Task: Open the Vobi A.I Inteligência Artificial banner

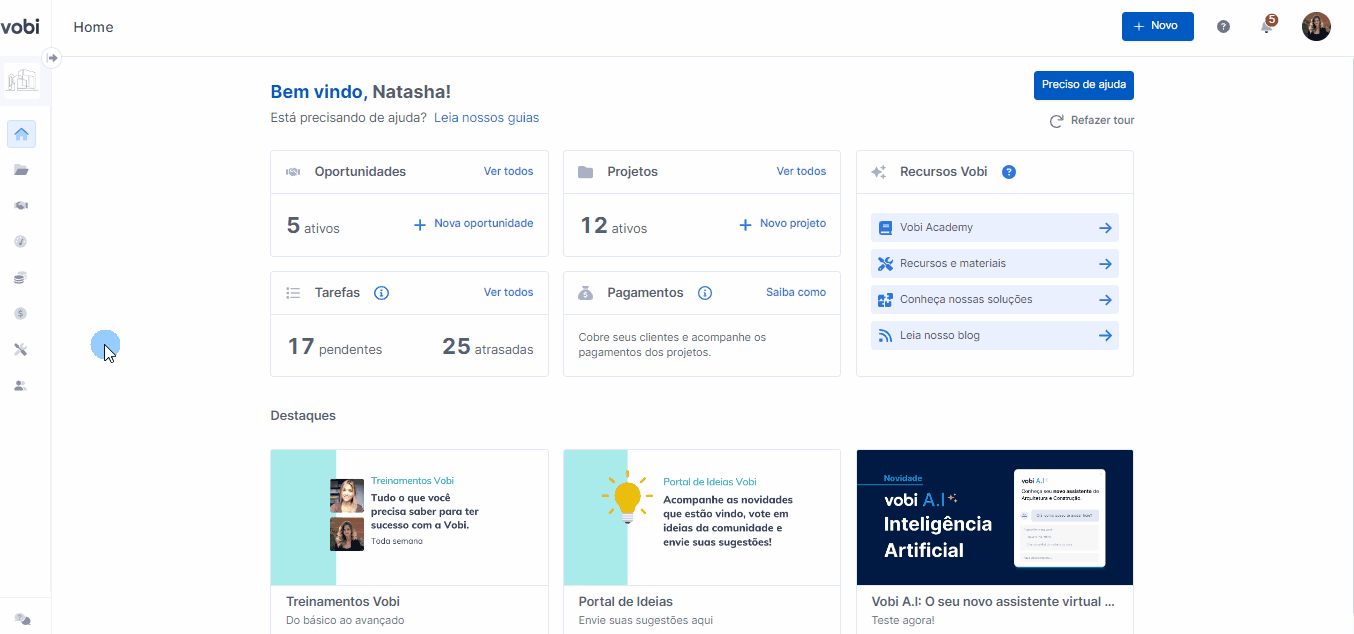Action: [995, 517]
